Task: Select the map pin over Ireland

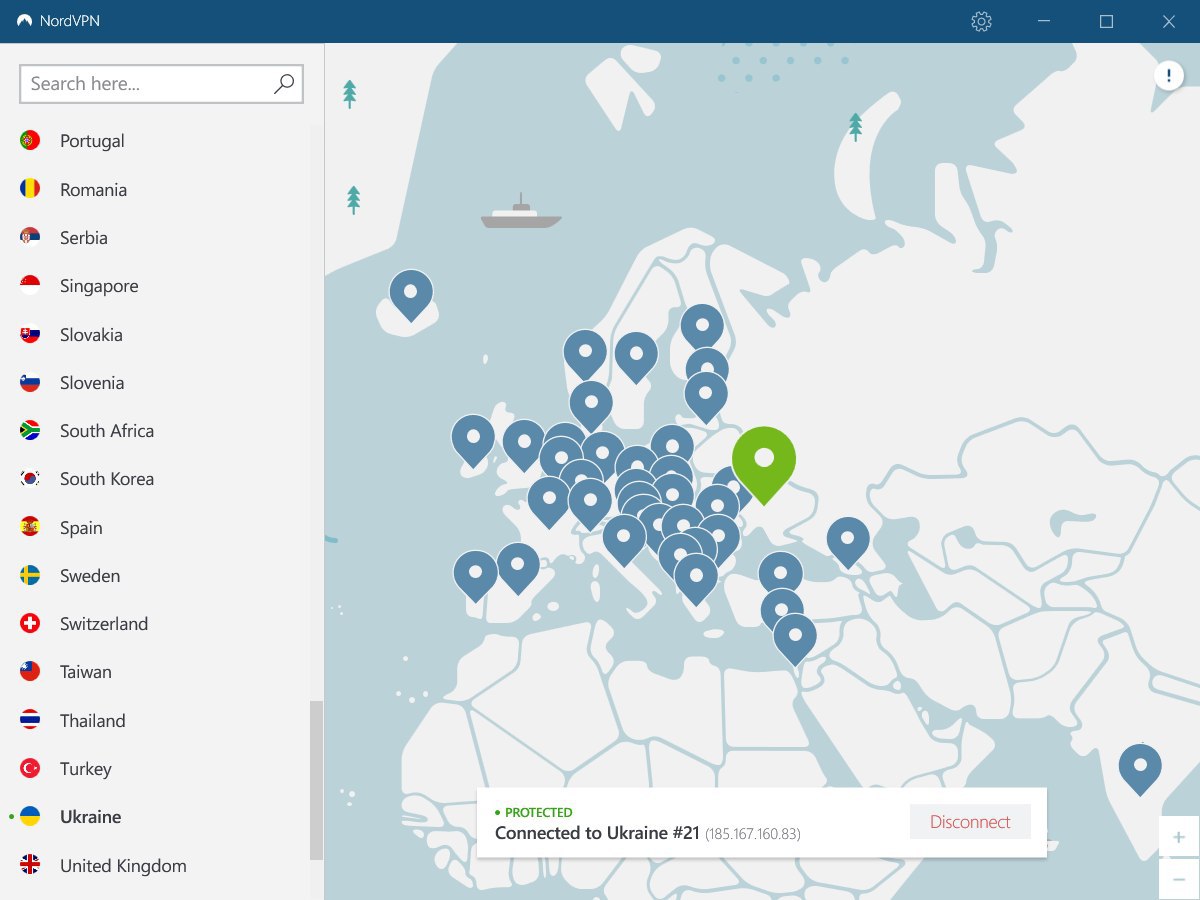Action: coord(473,441)
